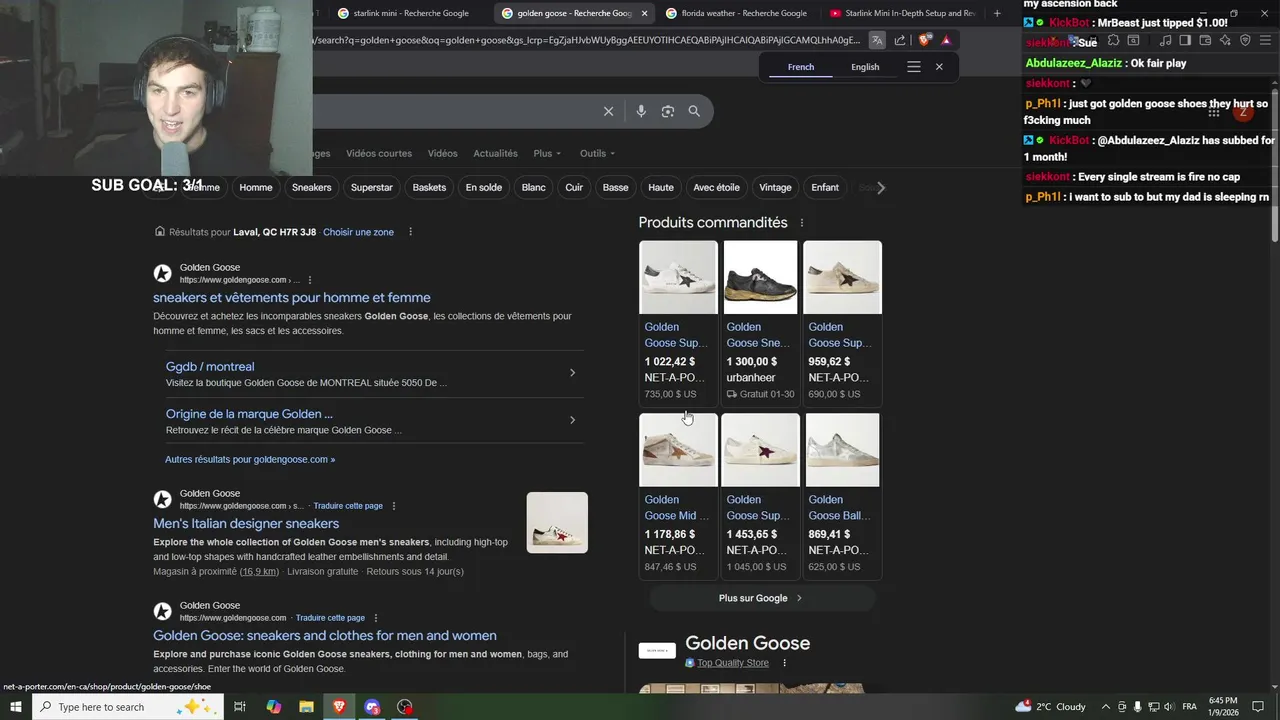The height and width of the screenshot is (720, 1280).
Task: Open translate popup options menu icon
Action: (x=913, y=67)
